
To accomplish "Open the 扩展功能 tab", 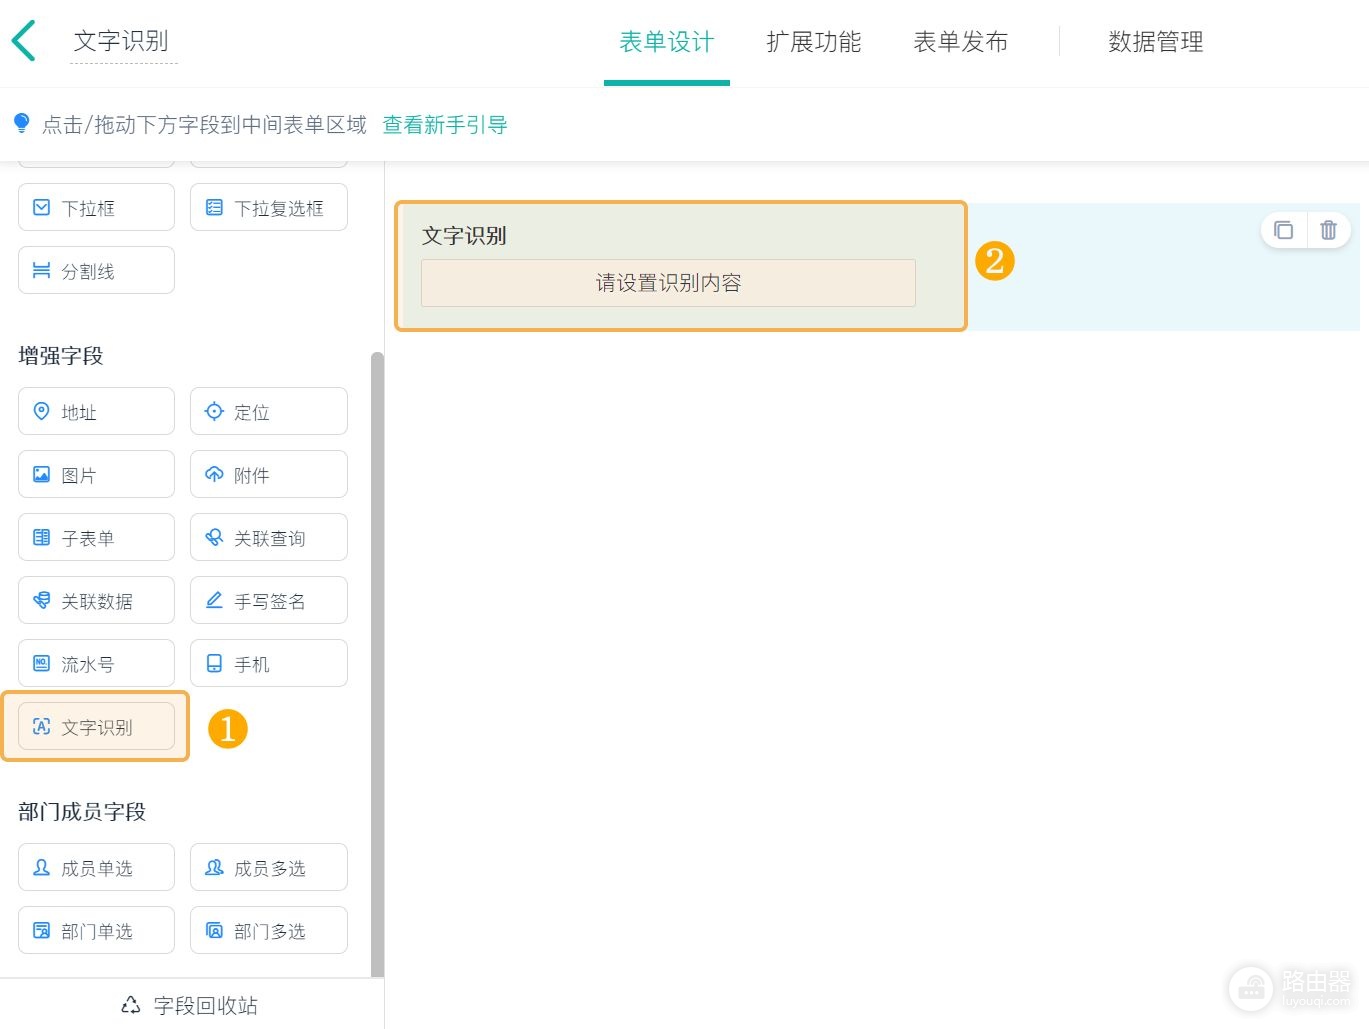I will [x=813, y=41].
